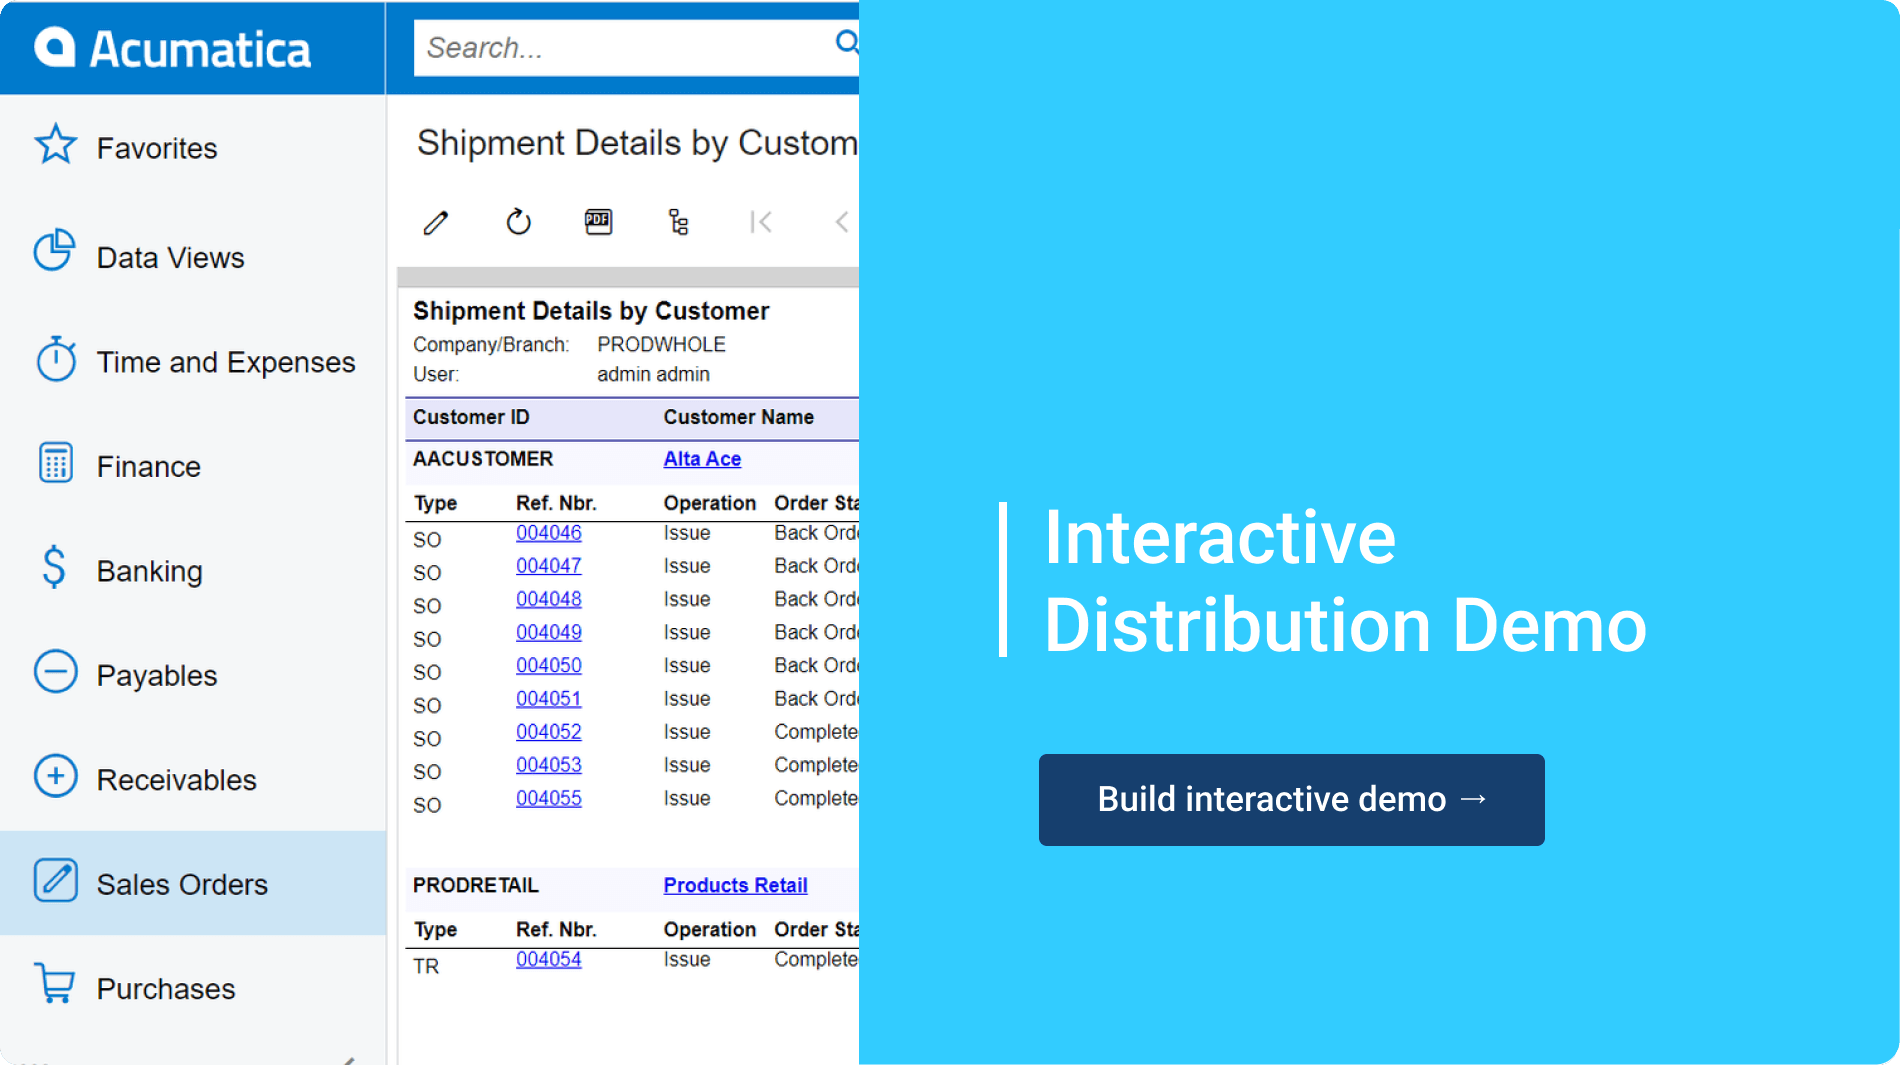Export the report using the PDF icon
This screenshot has height=1065, width=1900.
(x=598, y=222)
